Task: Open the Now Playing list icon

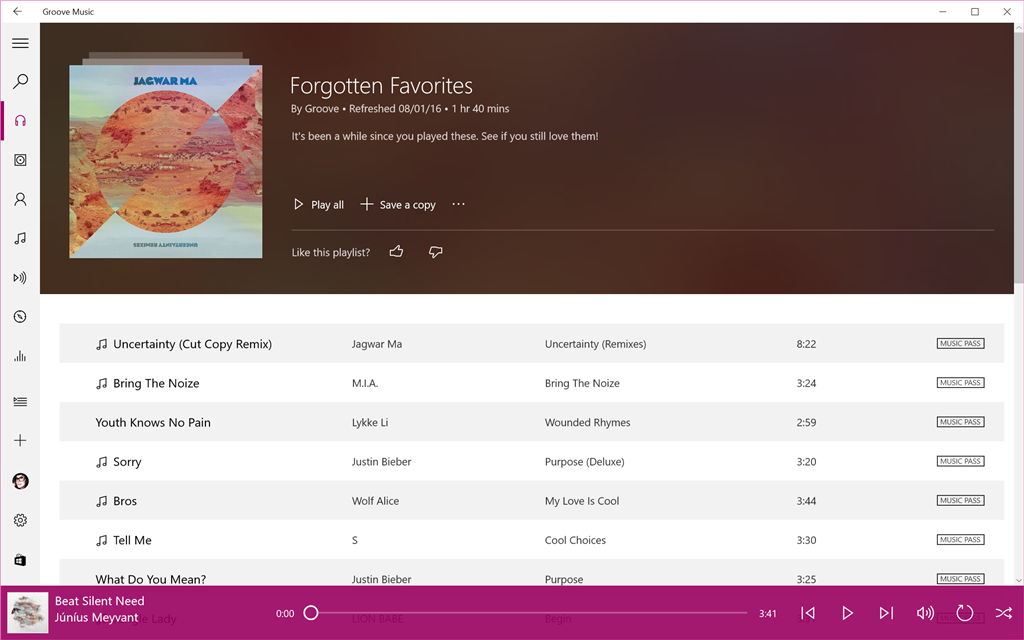Action: click(x=20, y=402)
